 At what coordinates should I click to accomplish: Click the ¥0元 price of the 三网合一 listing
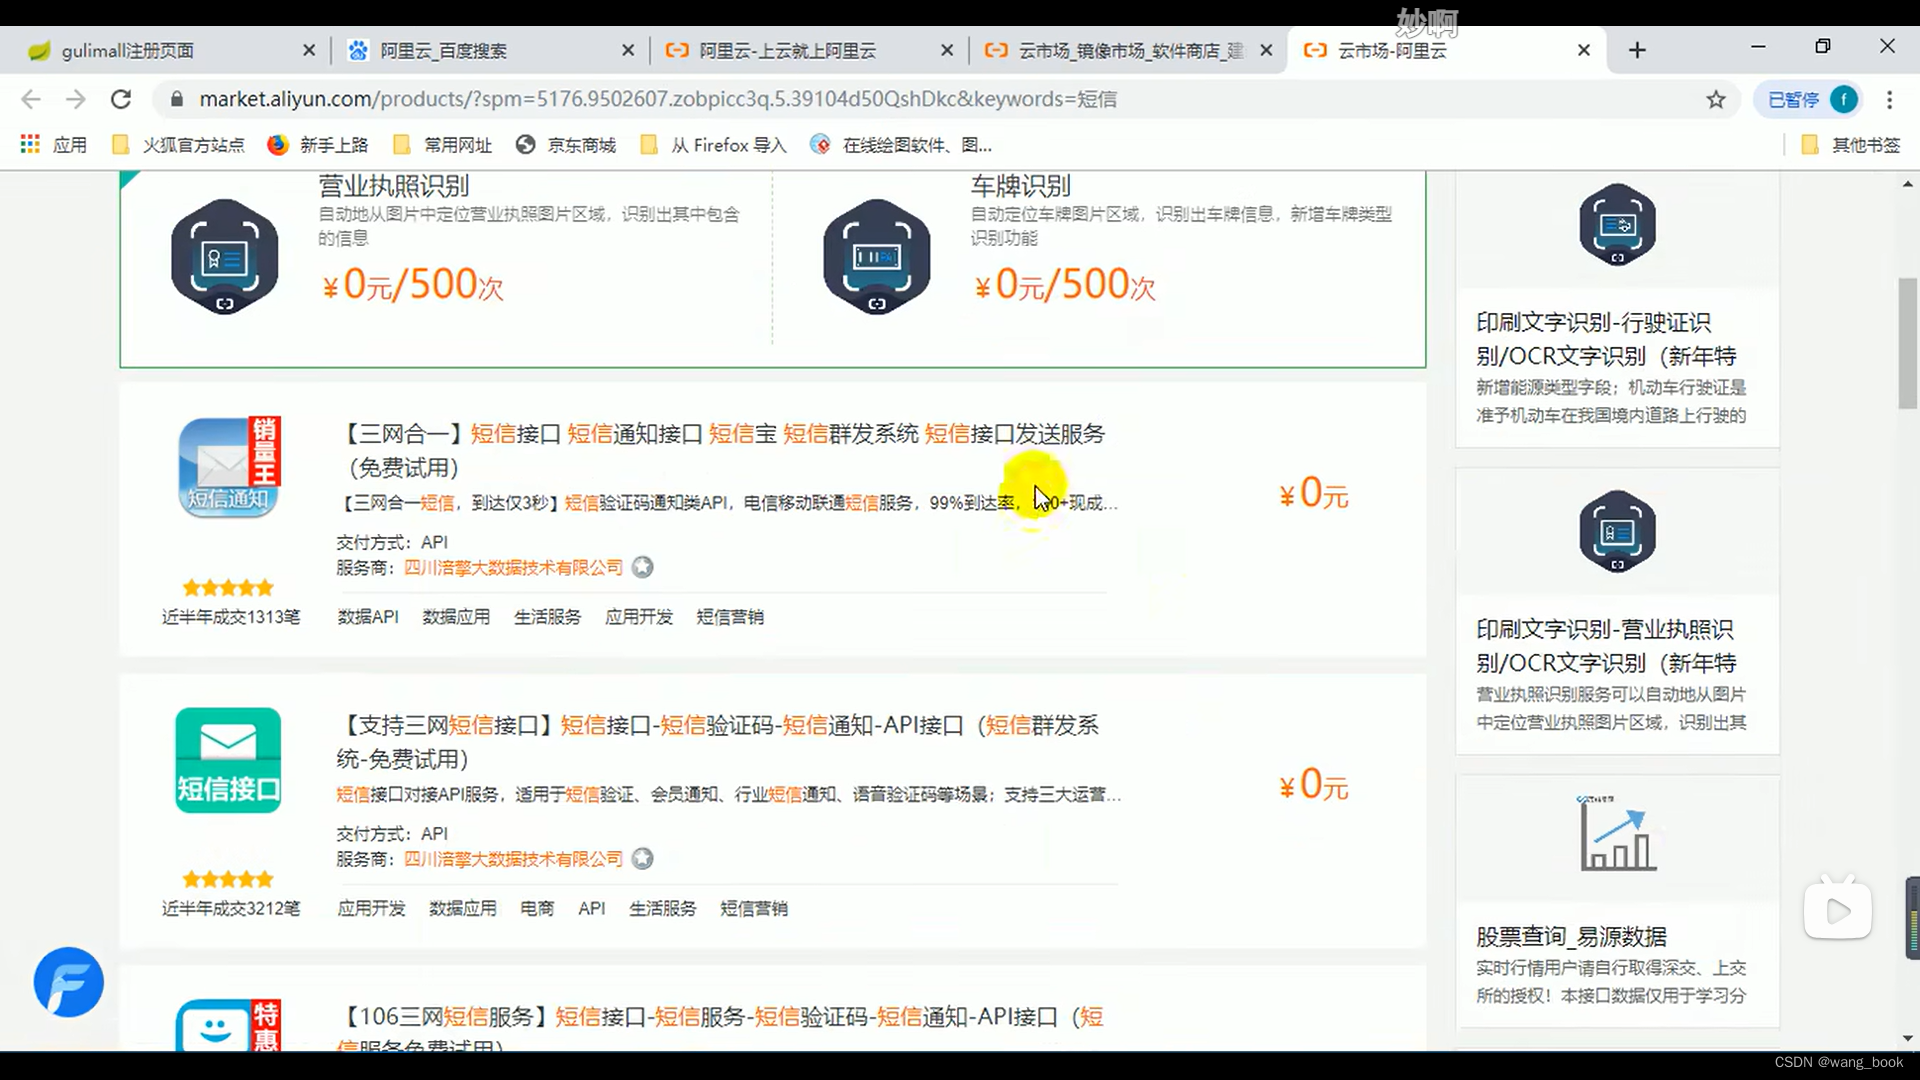click(1314, 494)
